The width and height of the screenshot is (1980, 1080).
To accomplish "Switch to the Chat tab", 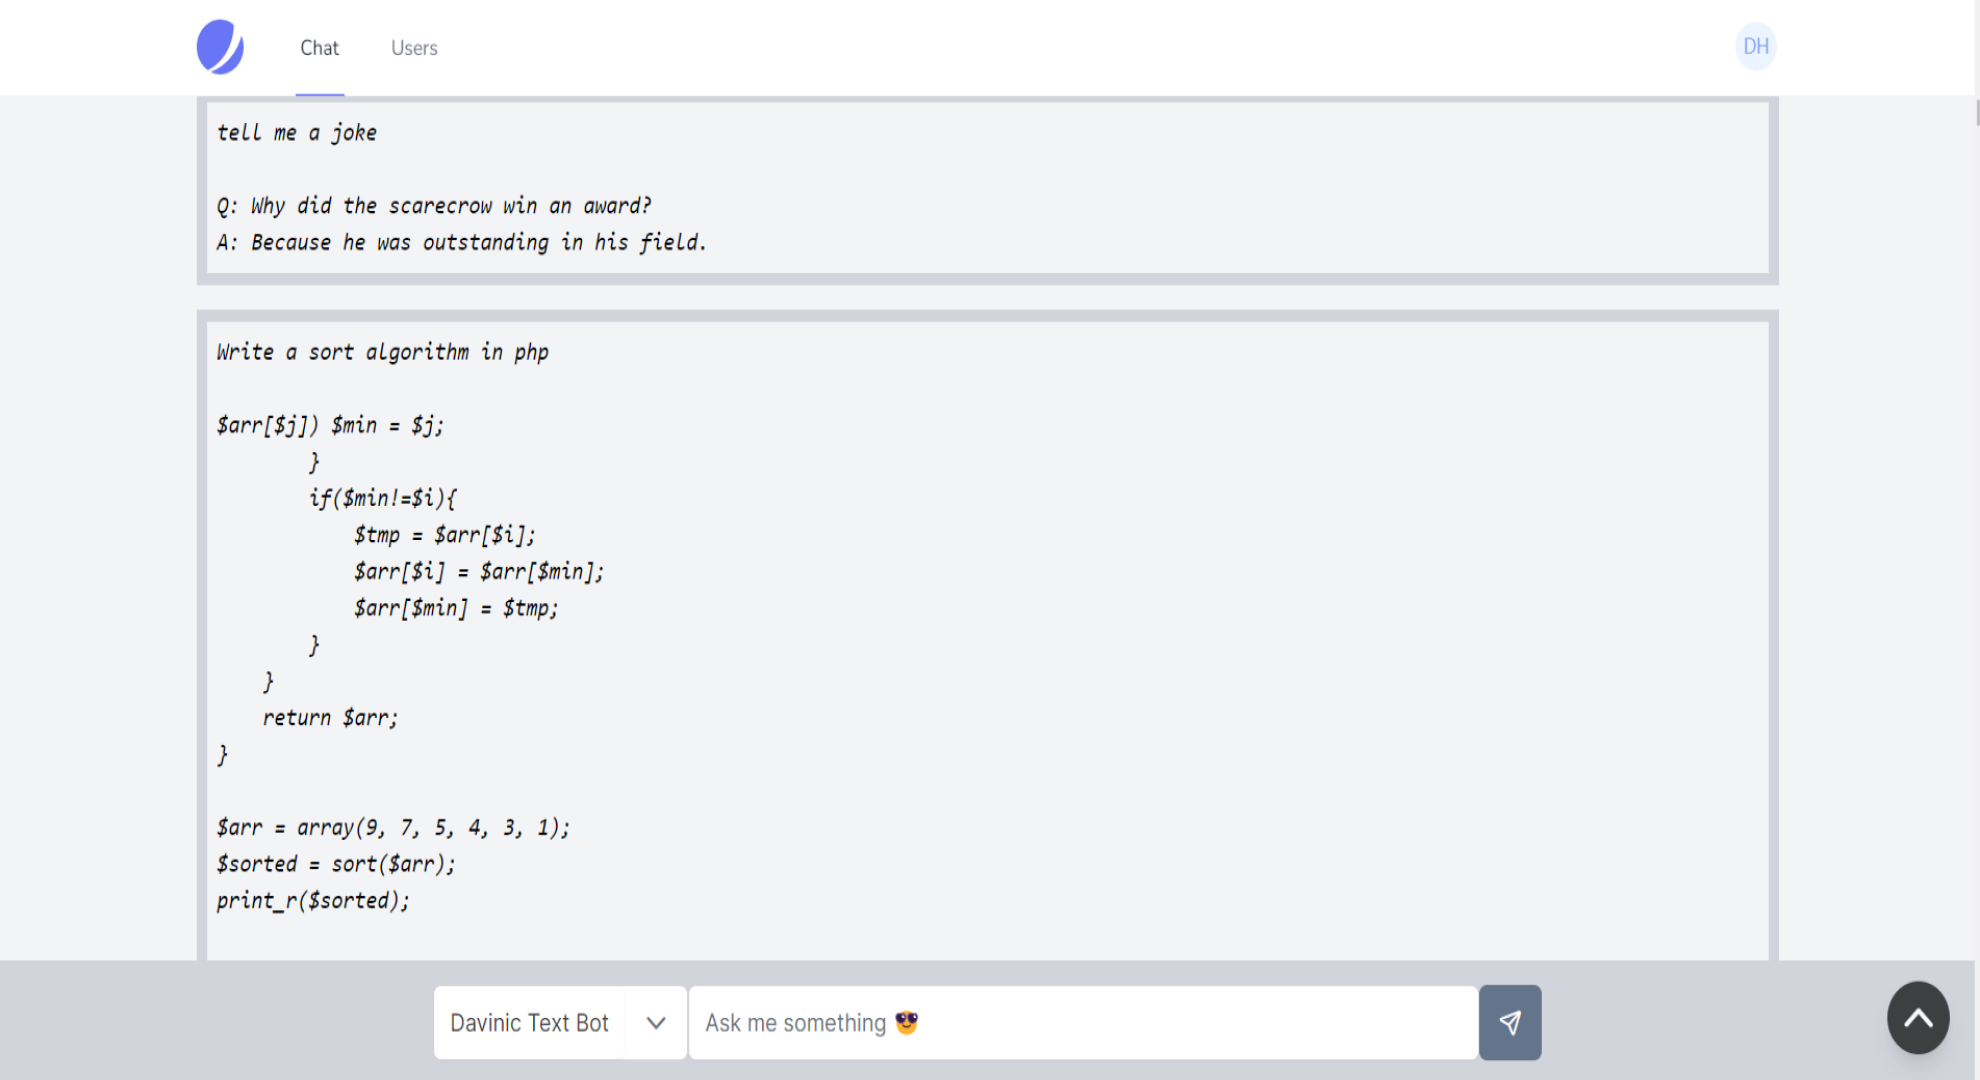I will pos(319,48).
